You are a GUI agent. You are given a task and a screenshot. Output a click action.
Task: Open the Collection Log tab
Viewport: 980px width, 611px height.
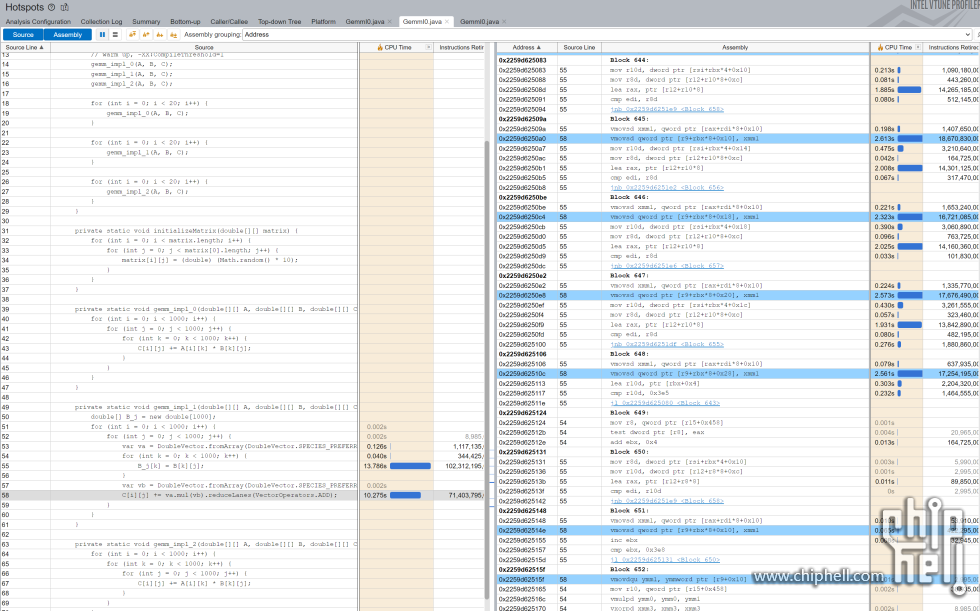(101, 21)
